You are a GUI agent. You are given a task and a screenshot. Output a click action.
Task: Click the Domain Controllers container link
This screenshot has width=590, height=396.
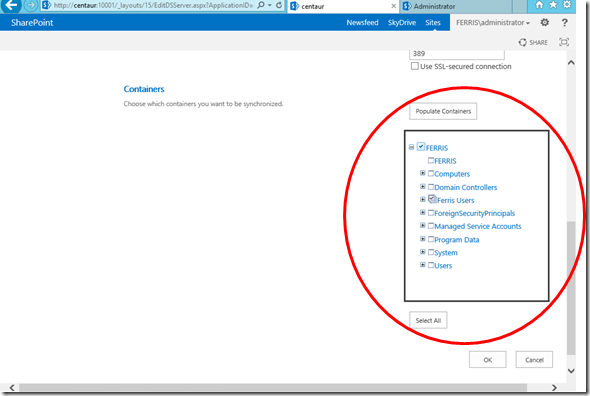tap(465, 187)
